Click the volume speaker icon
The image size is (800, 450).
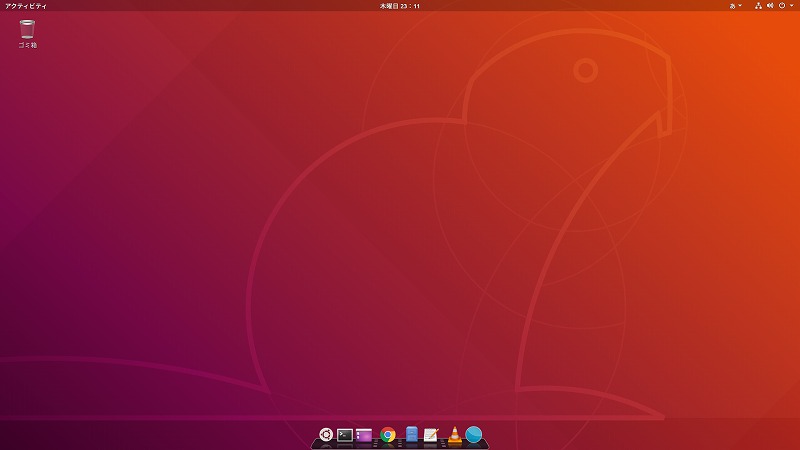(770, 6)
